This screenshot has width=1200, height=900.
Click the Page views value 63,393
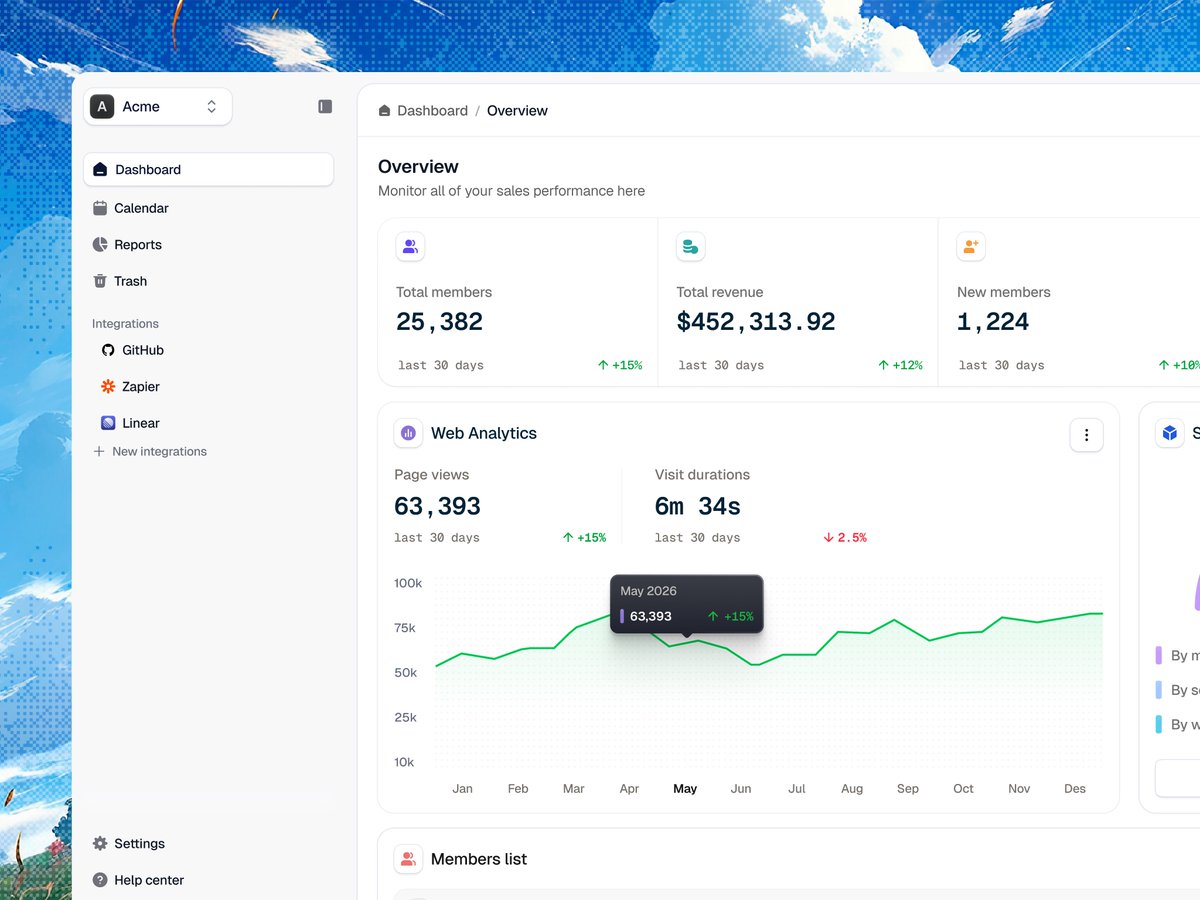click(438, 507)
